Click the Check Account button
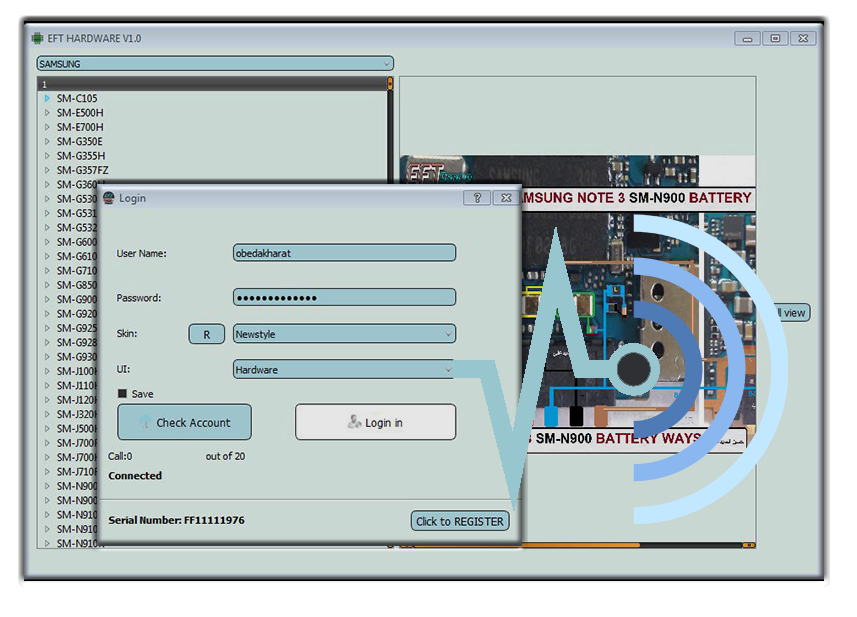Screen dimensions: 857x617 click(x=185, y=422)
